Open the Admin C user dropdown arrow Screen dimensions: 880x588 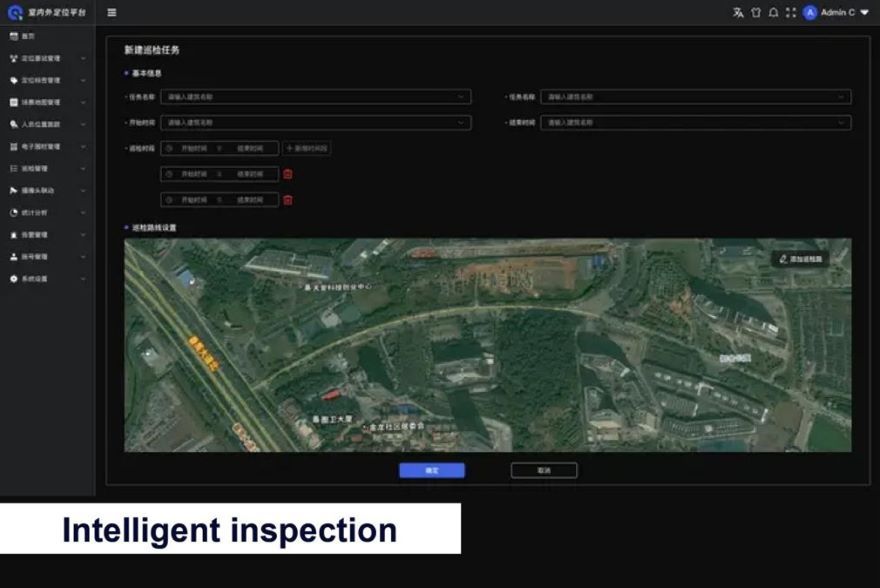(x=864, y=13)
